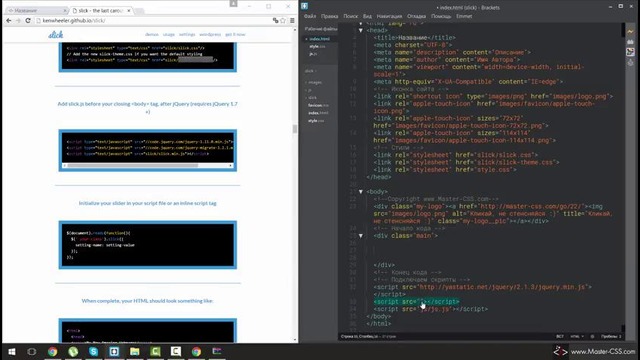Image resolution: width=640 pixels, height=360 pixels.
Task: Close the slick Chrome tab
Action: [x=129, y=11]
